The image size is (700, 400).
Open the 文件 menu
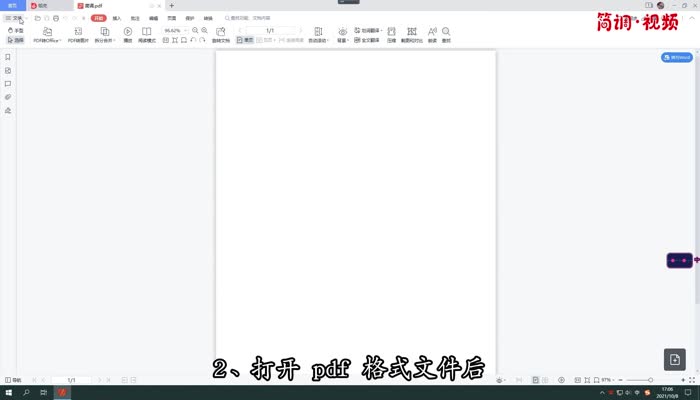[14, 18]
